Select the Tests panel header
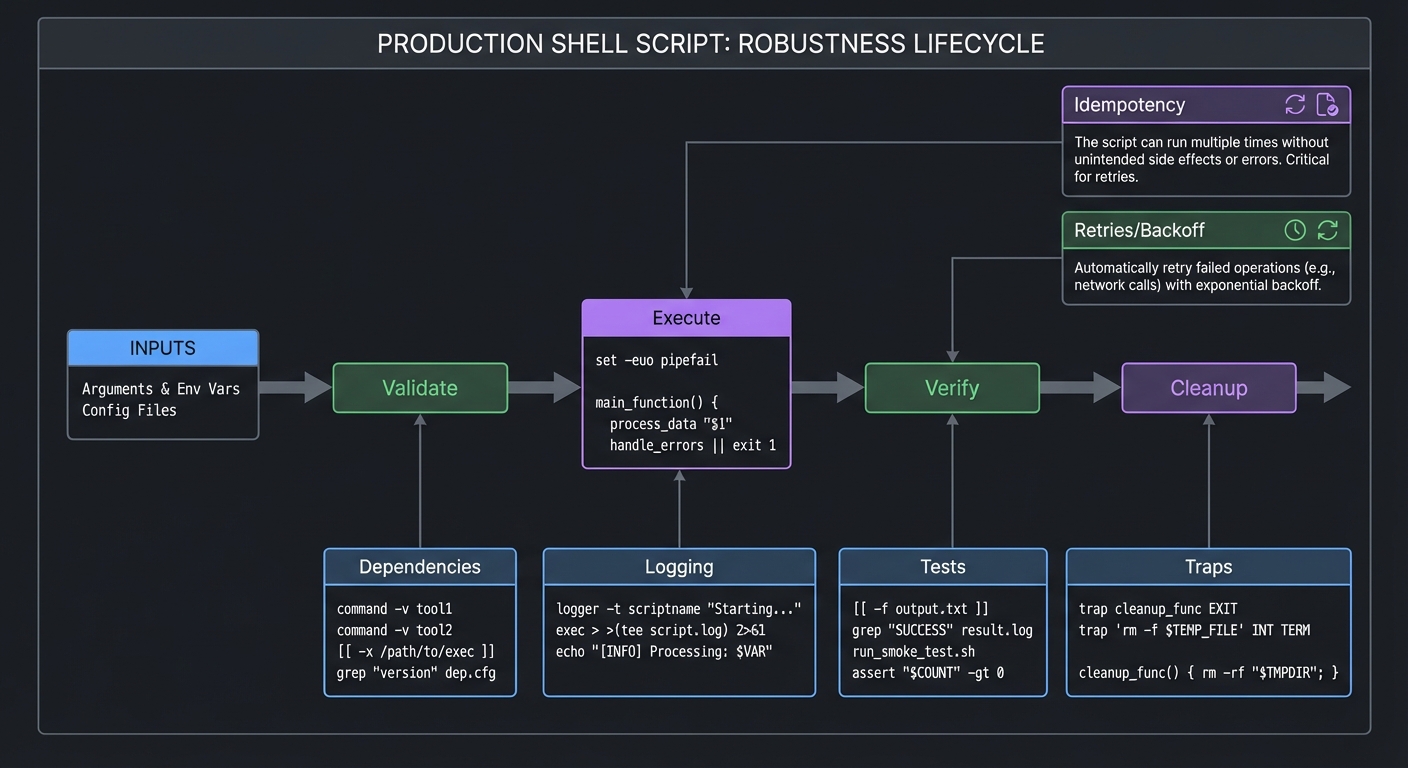The width and height of the screenshot is (1408, 768). coord(943,566)
